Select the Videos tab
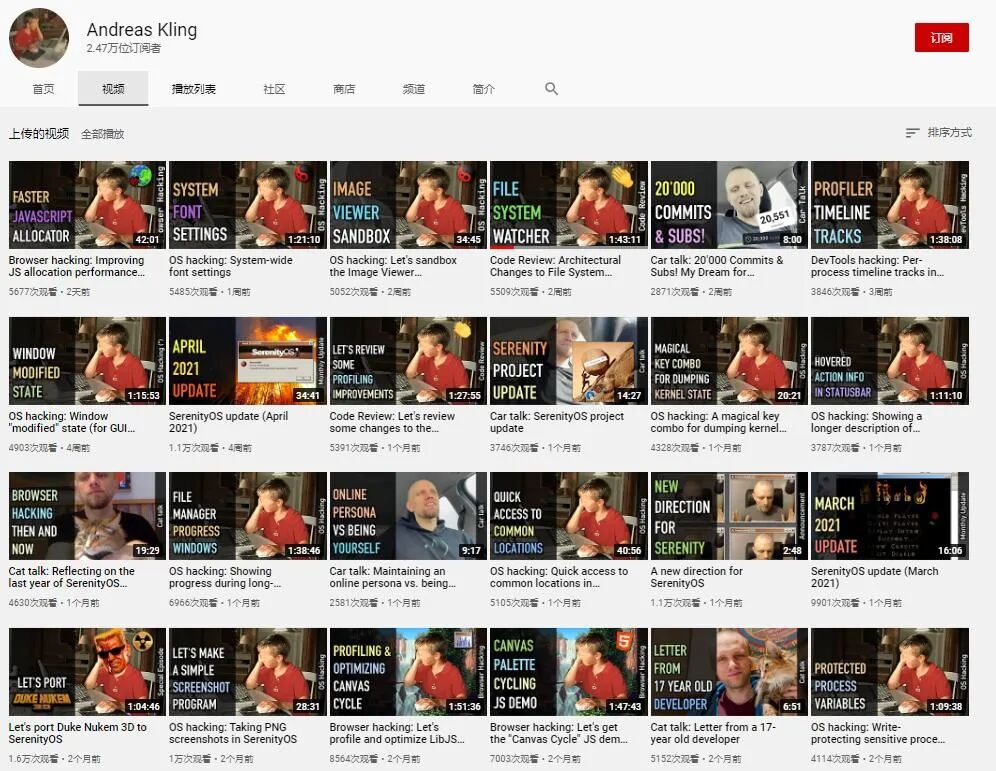The height and width of the screenshot is (771, 996). pos(113,89)
